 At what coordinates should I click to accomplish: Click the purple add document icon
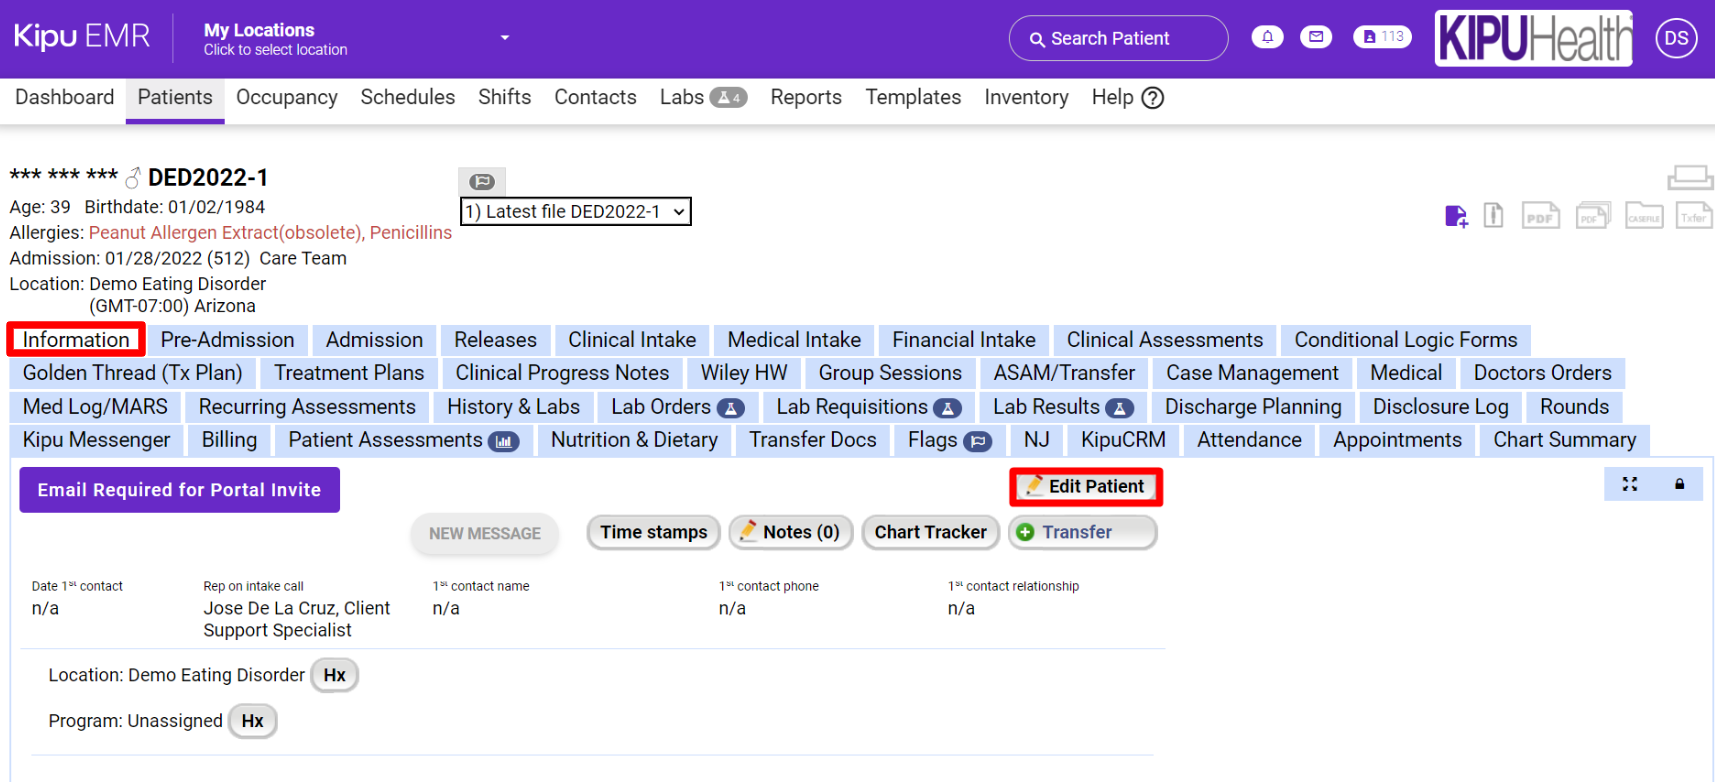pos(1456,216)
